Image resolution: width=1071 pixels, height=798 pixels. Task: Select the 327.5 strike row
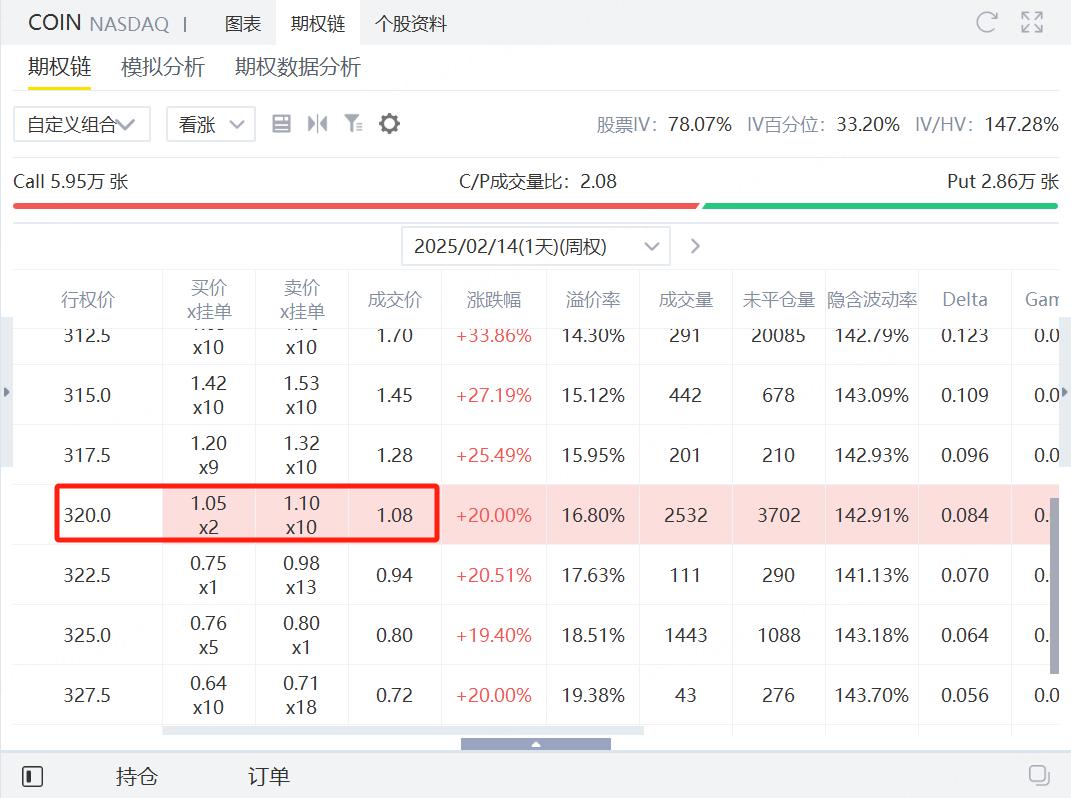[x=536, y=695]
